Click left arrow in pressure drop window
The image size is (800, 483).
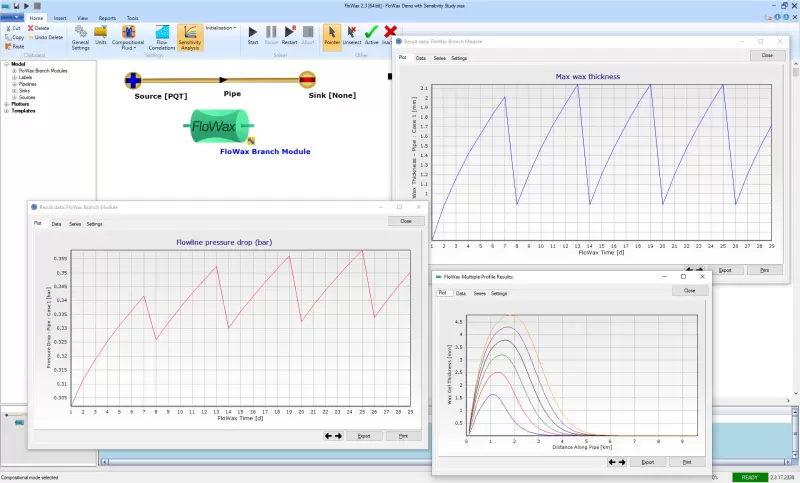(328, 436)
